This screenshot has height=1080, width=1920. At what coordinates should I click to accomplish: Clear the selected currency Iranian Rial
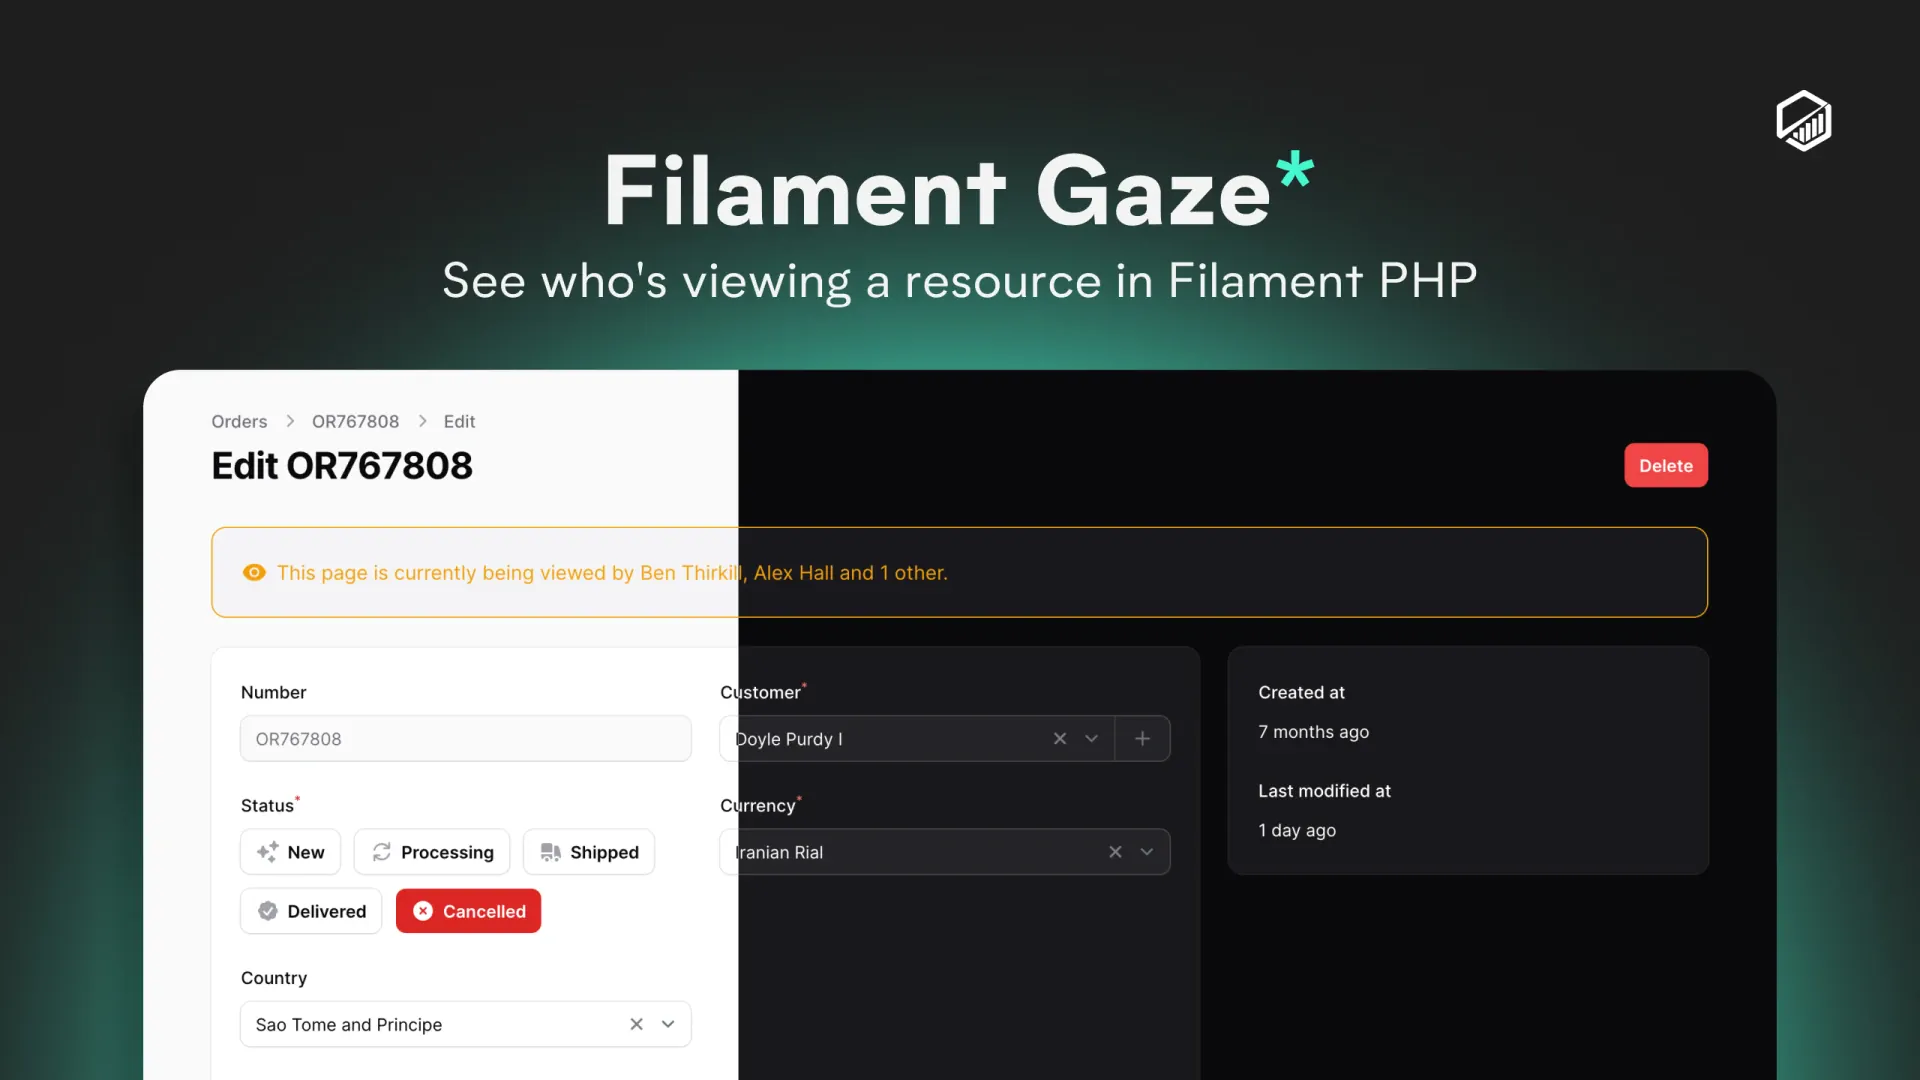(1115, 851)
